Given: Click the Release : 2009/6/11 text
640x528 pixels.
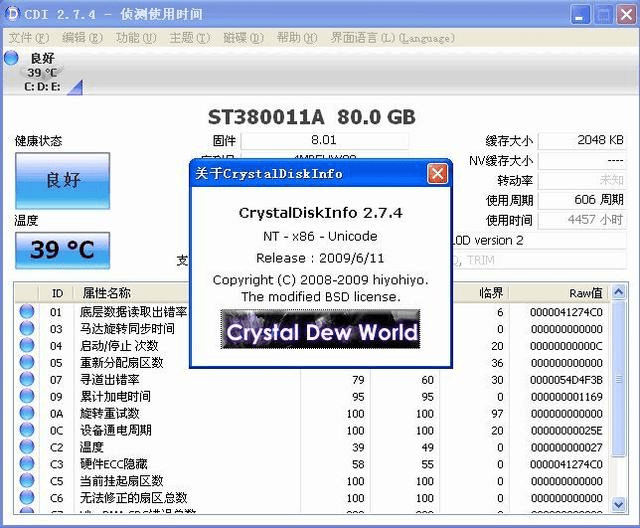Looking at the screenshot, I should (320, 258).
